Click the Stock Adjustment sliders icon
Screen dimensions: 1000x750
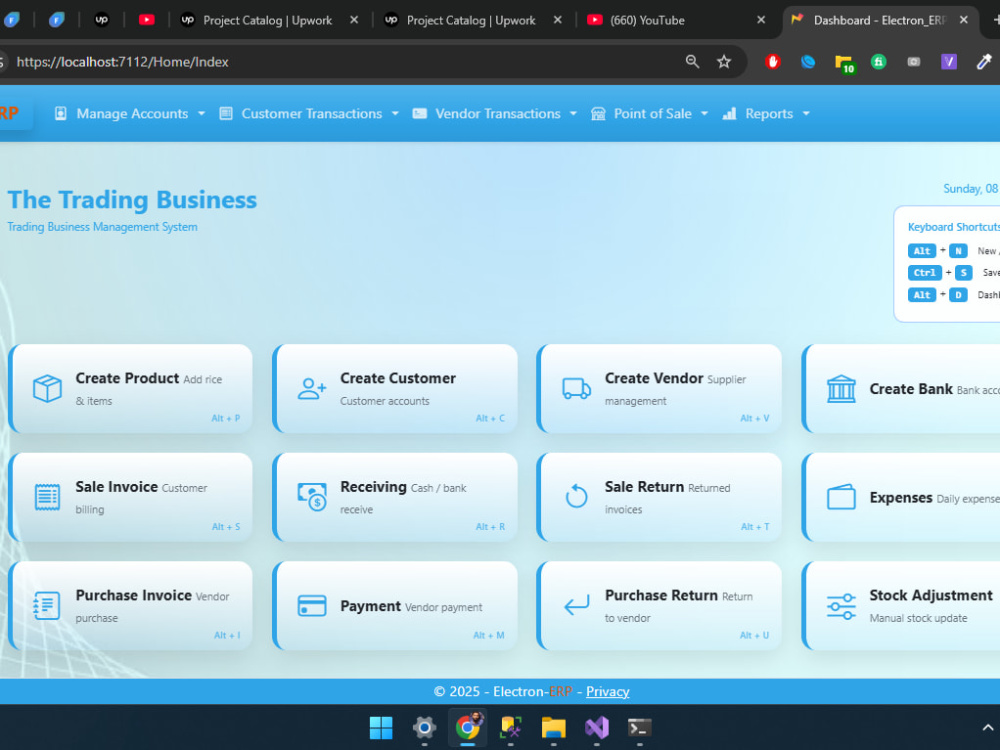(841, 606)
